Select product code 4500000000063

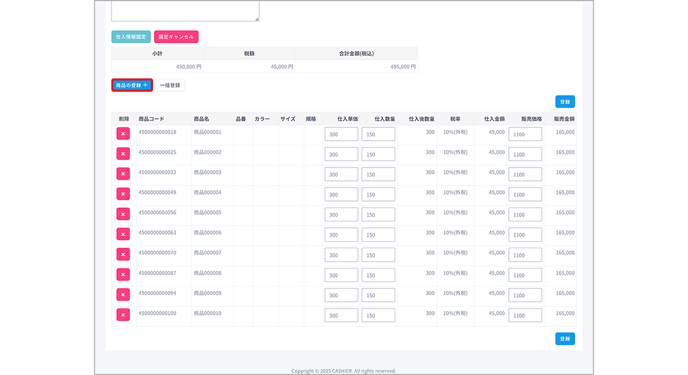coord(157,233)
